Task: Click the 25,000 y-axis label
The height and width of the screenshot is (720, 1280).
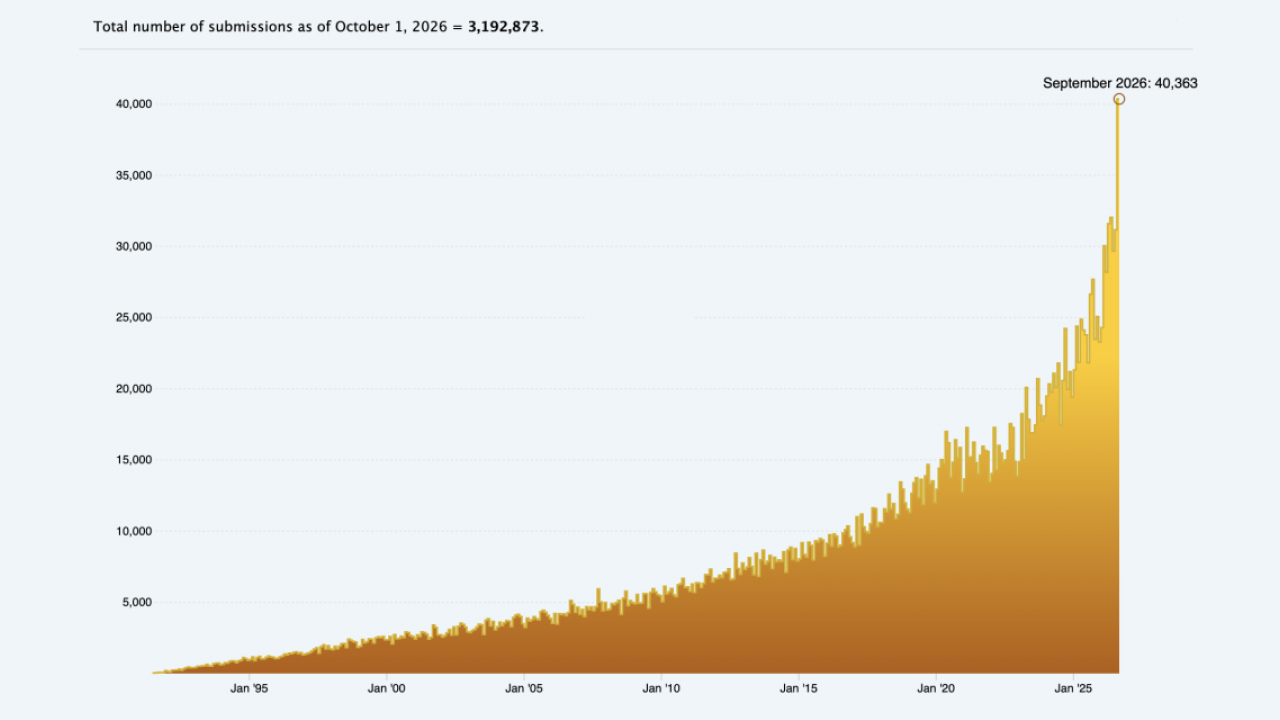Action: coord(131,317)
